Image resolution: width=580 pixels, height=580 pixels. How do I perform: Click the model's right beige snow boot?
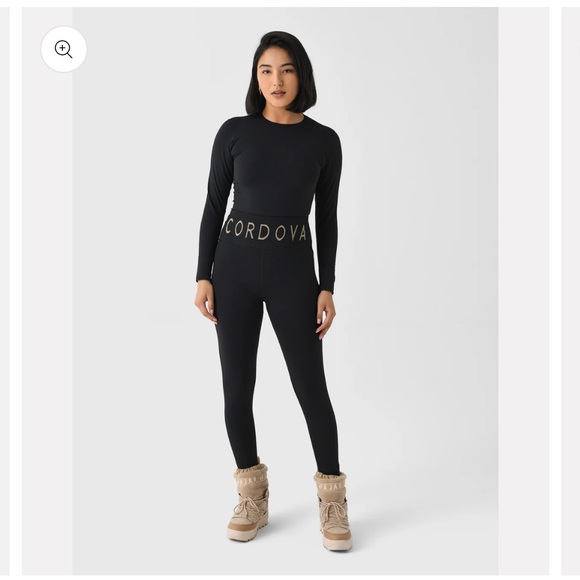249,499
